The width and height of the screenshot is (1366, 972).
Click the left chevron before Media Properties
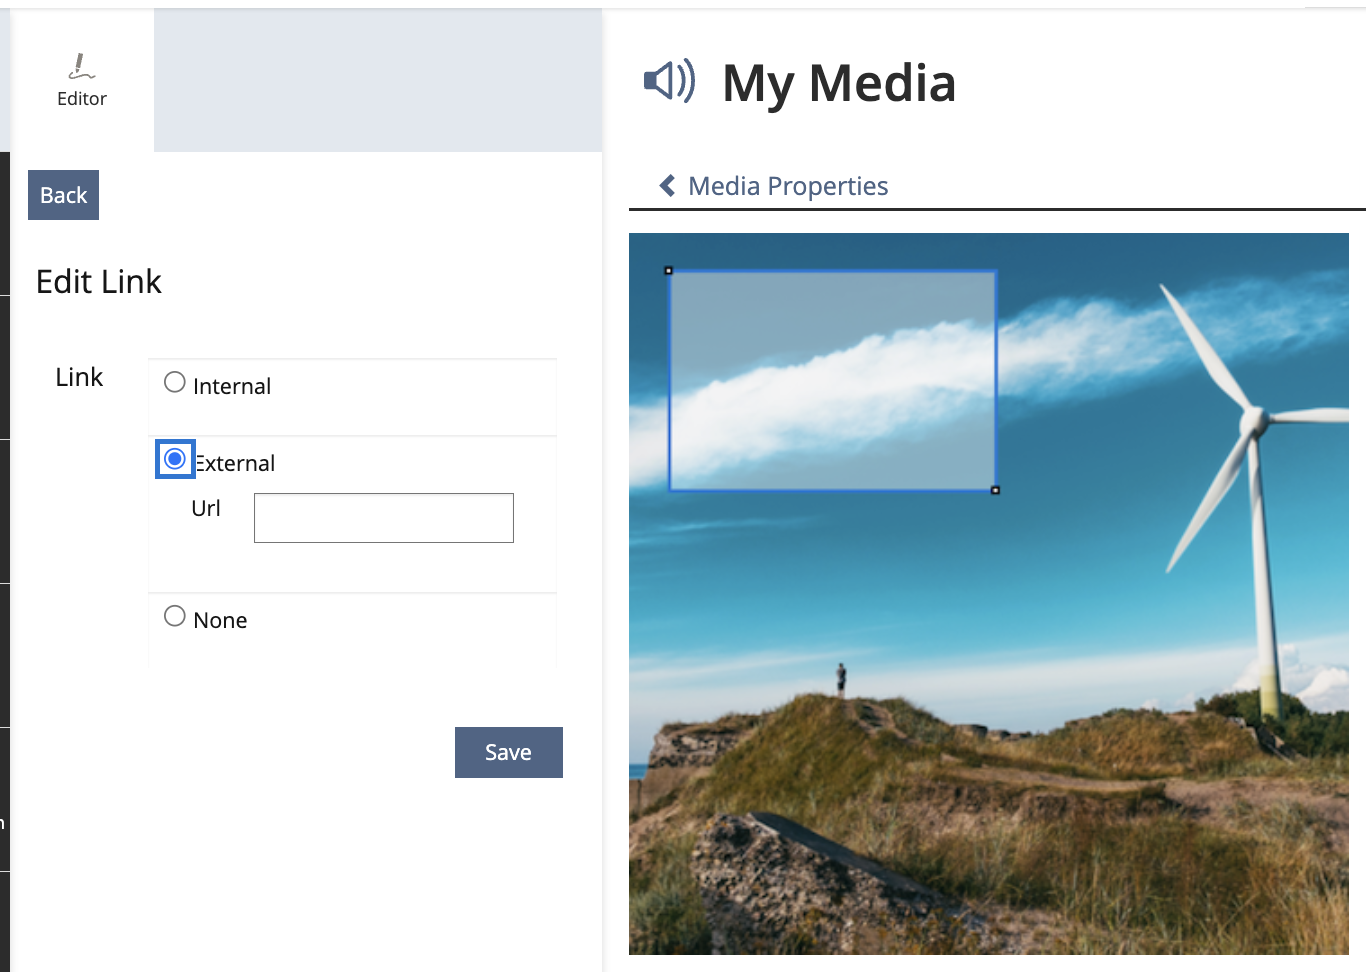tap(667, 186)
